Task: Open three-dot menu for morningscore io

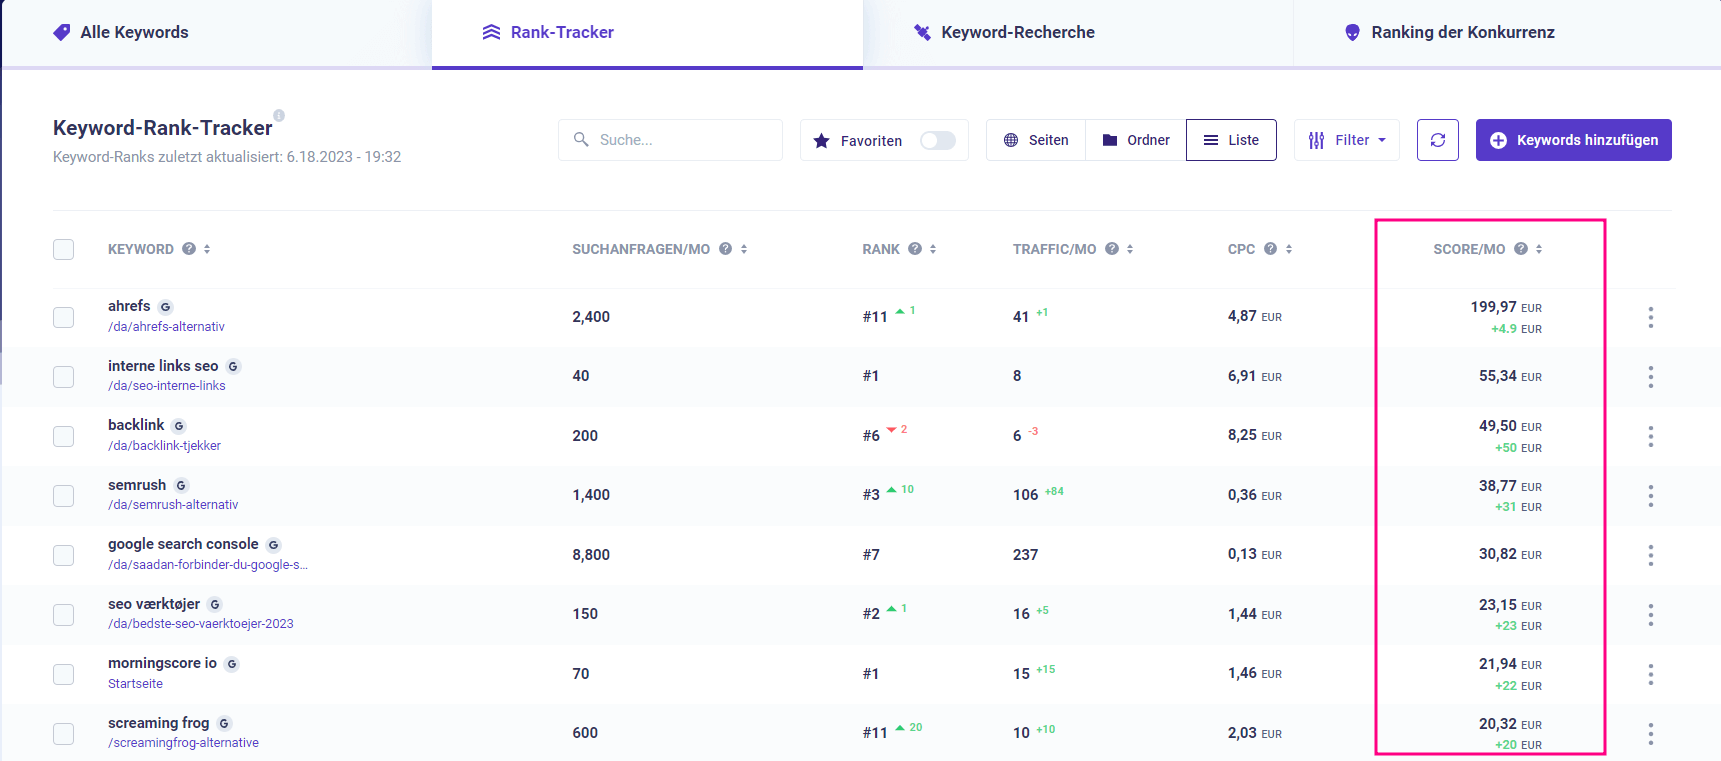Action: [1650, 674]
